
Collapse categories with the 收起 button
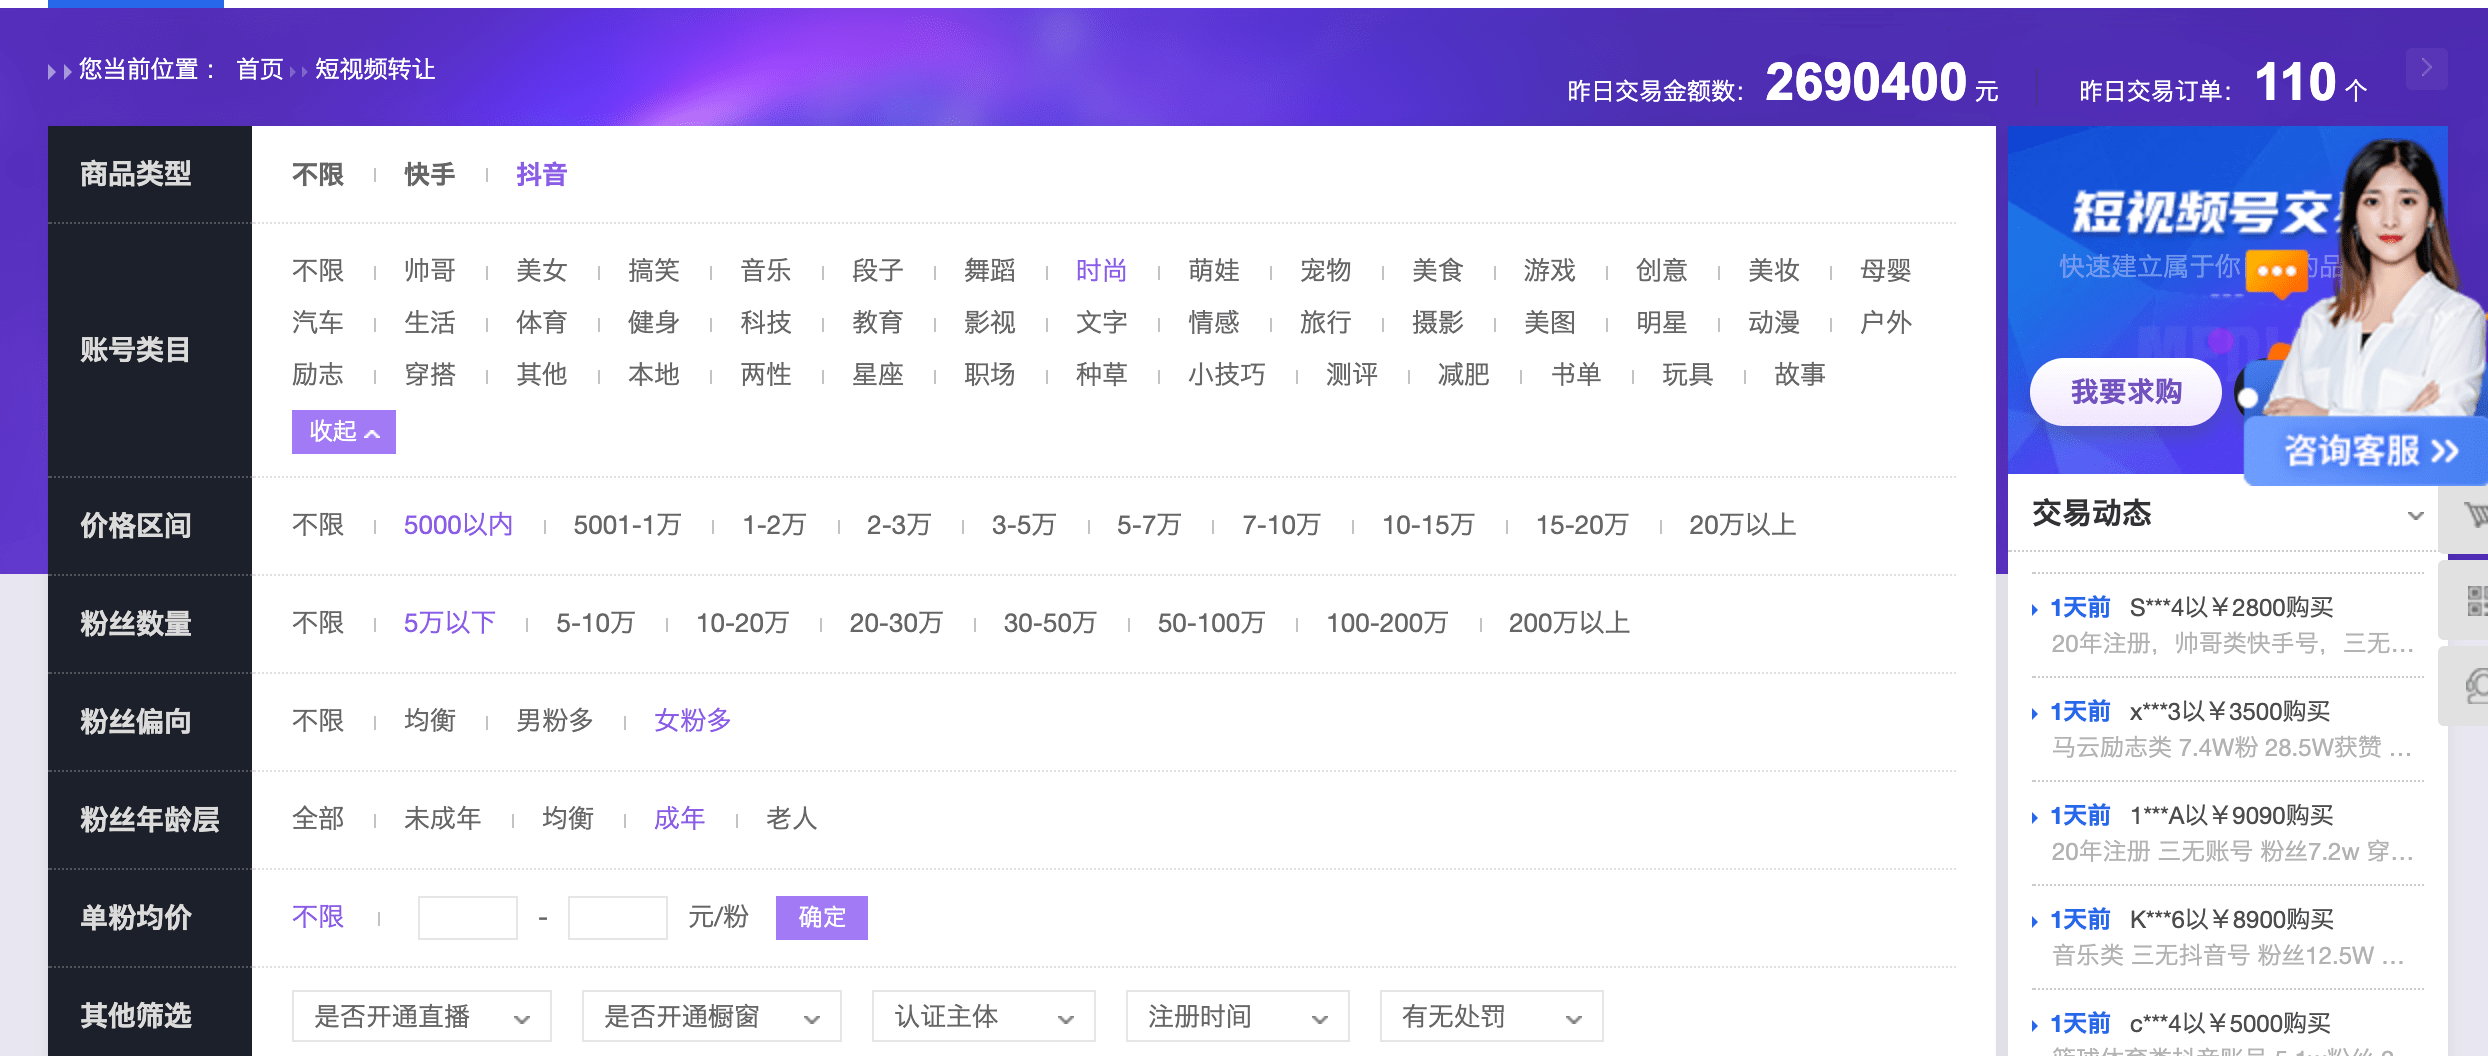[343, 431]
